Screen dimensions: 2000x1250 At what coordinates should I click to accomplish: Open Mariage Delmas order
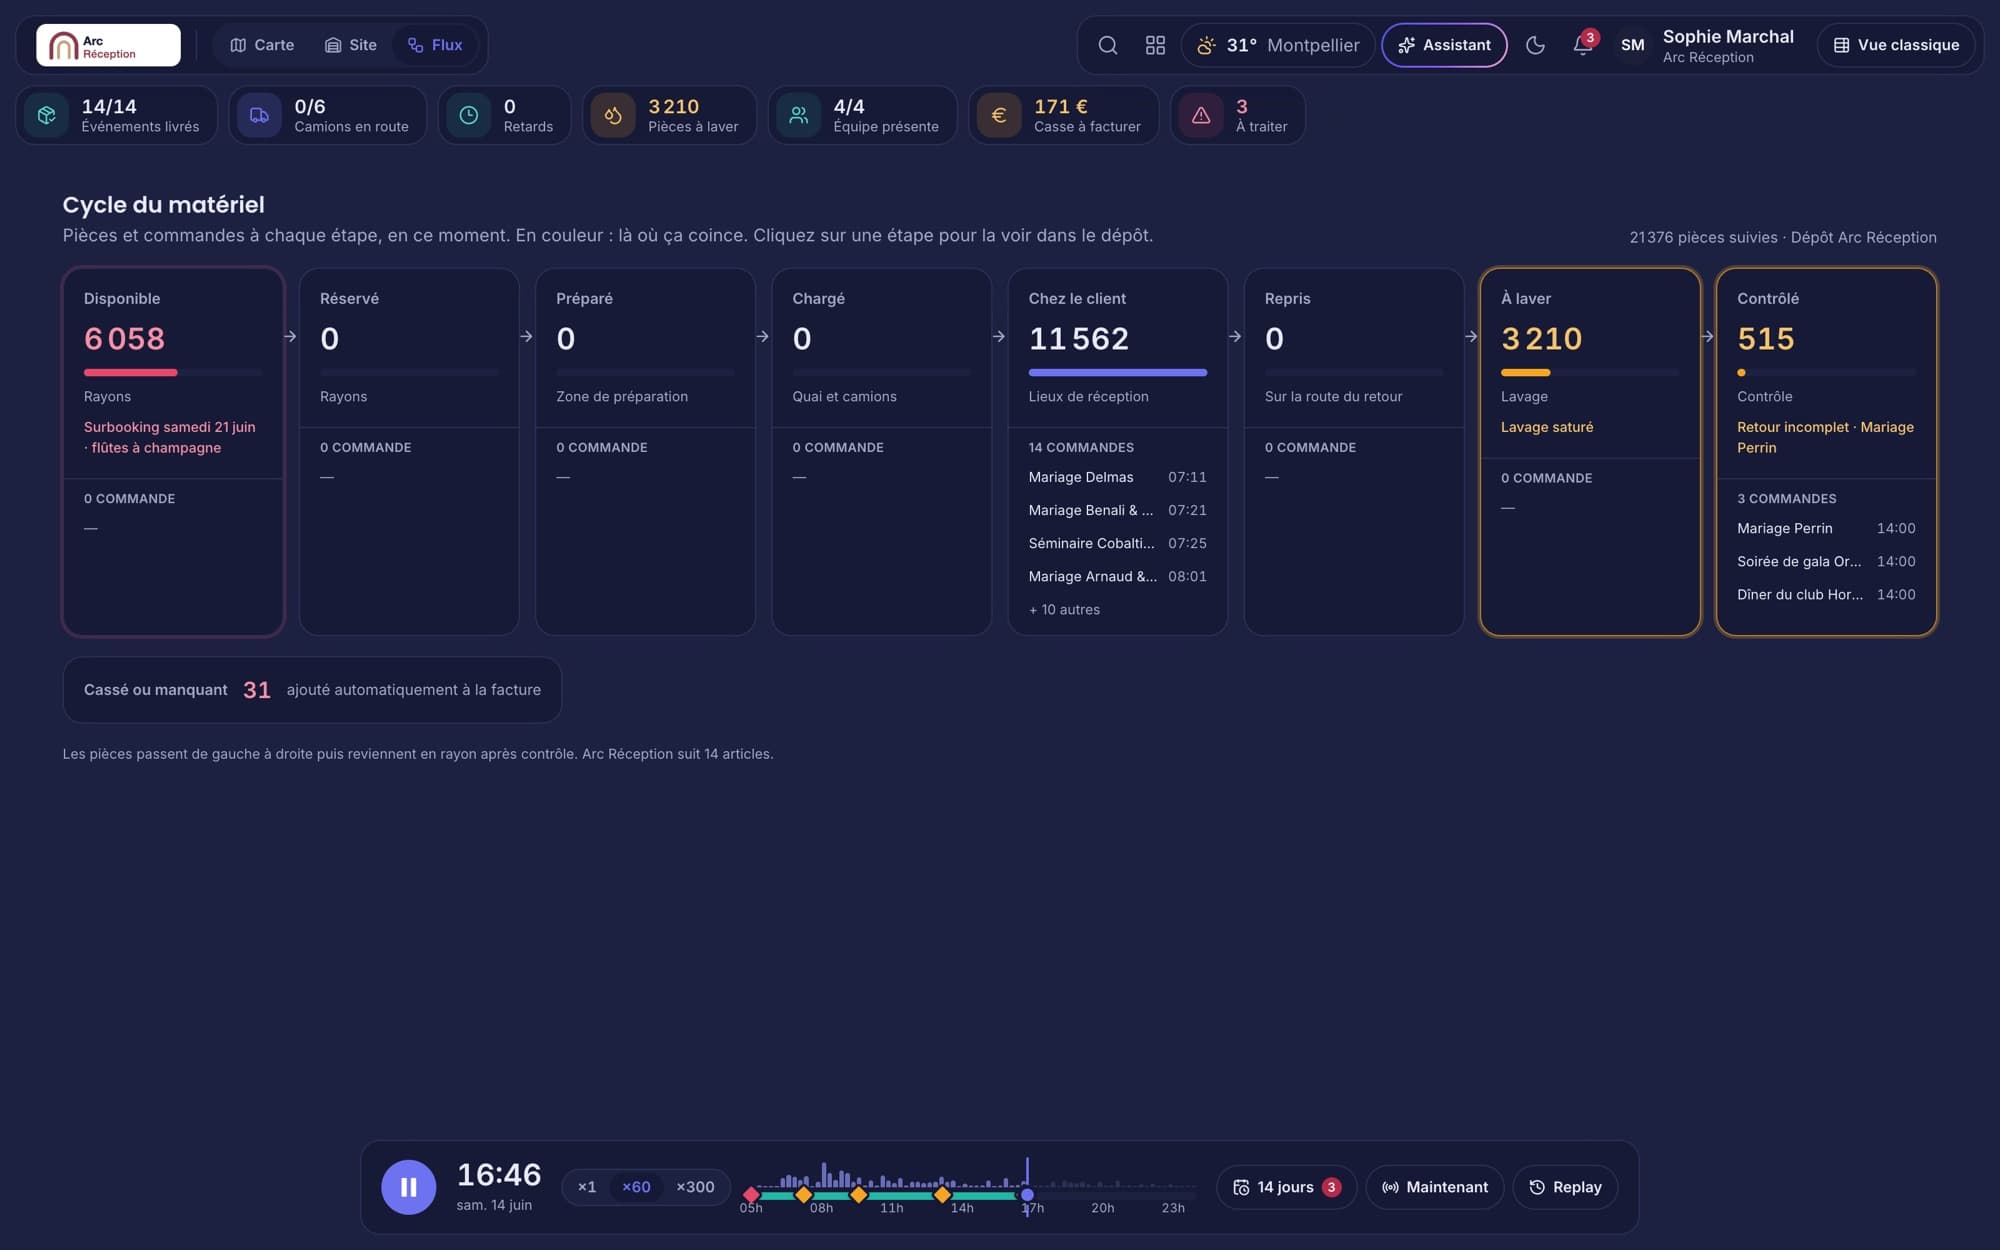[x=1117, y=477]
